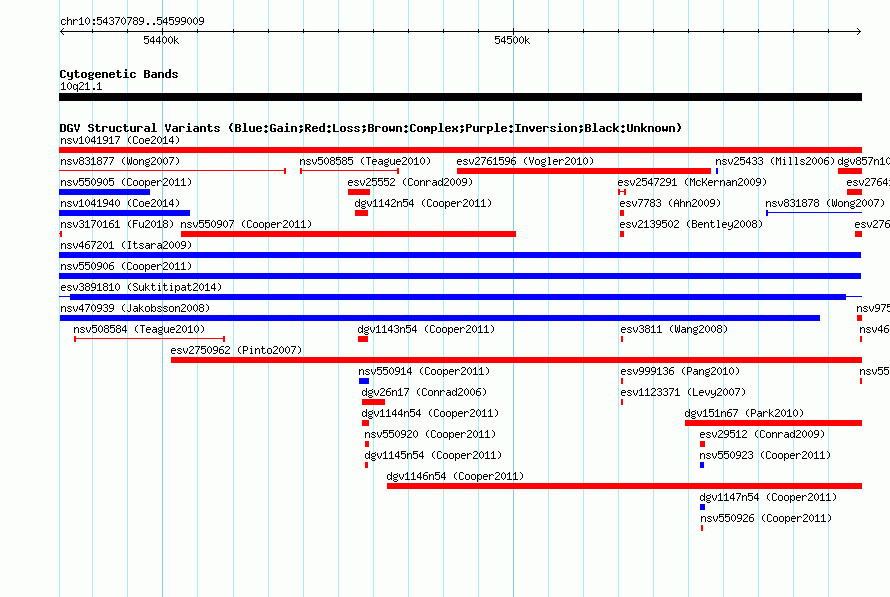Image resolution: width=890 pixels, height=597 pixels.
Task: Click the blue bar under nsv550906
Action: click(x=460, y=276)
